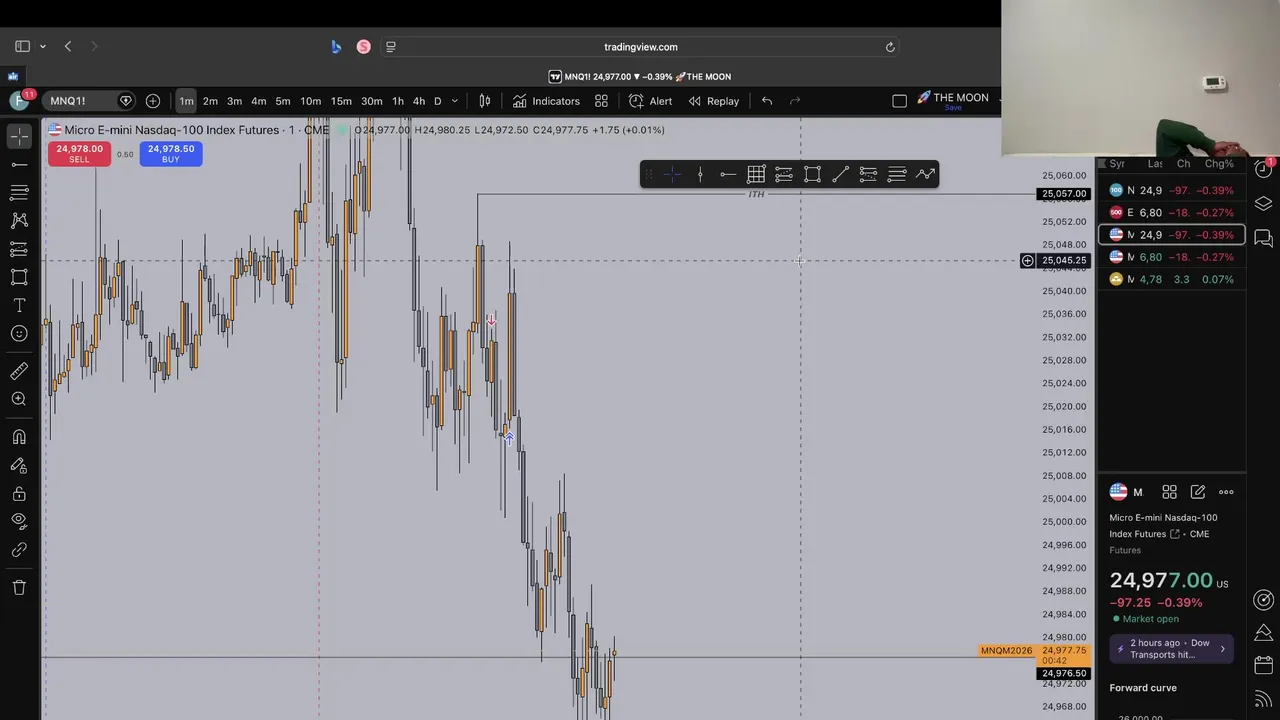Screen dimensions: 1280x720
Task: Activate the zoom in tool
Action: (19, 399)
